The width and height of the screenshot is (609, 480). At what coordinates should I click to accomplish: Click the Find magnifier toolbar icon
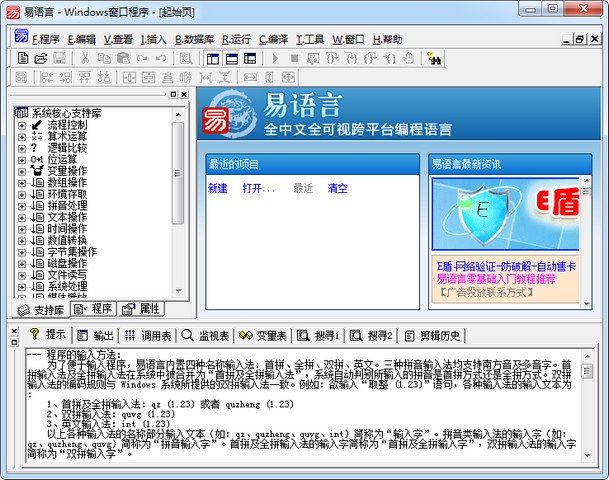pyautogui.click(x=186, y=58)
